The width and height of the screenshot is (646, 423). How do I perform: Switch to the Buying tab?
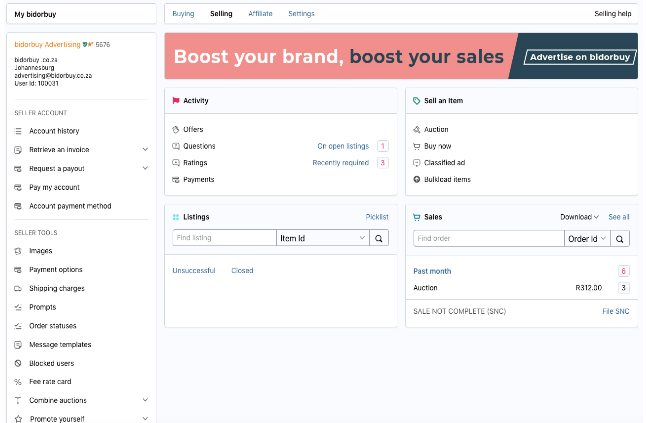[183, 14]
